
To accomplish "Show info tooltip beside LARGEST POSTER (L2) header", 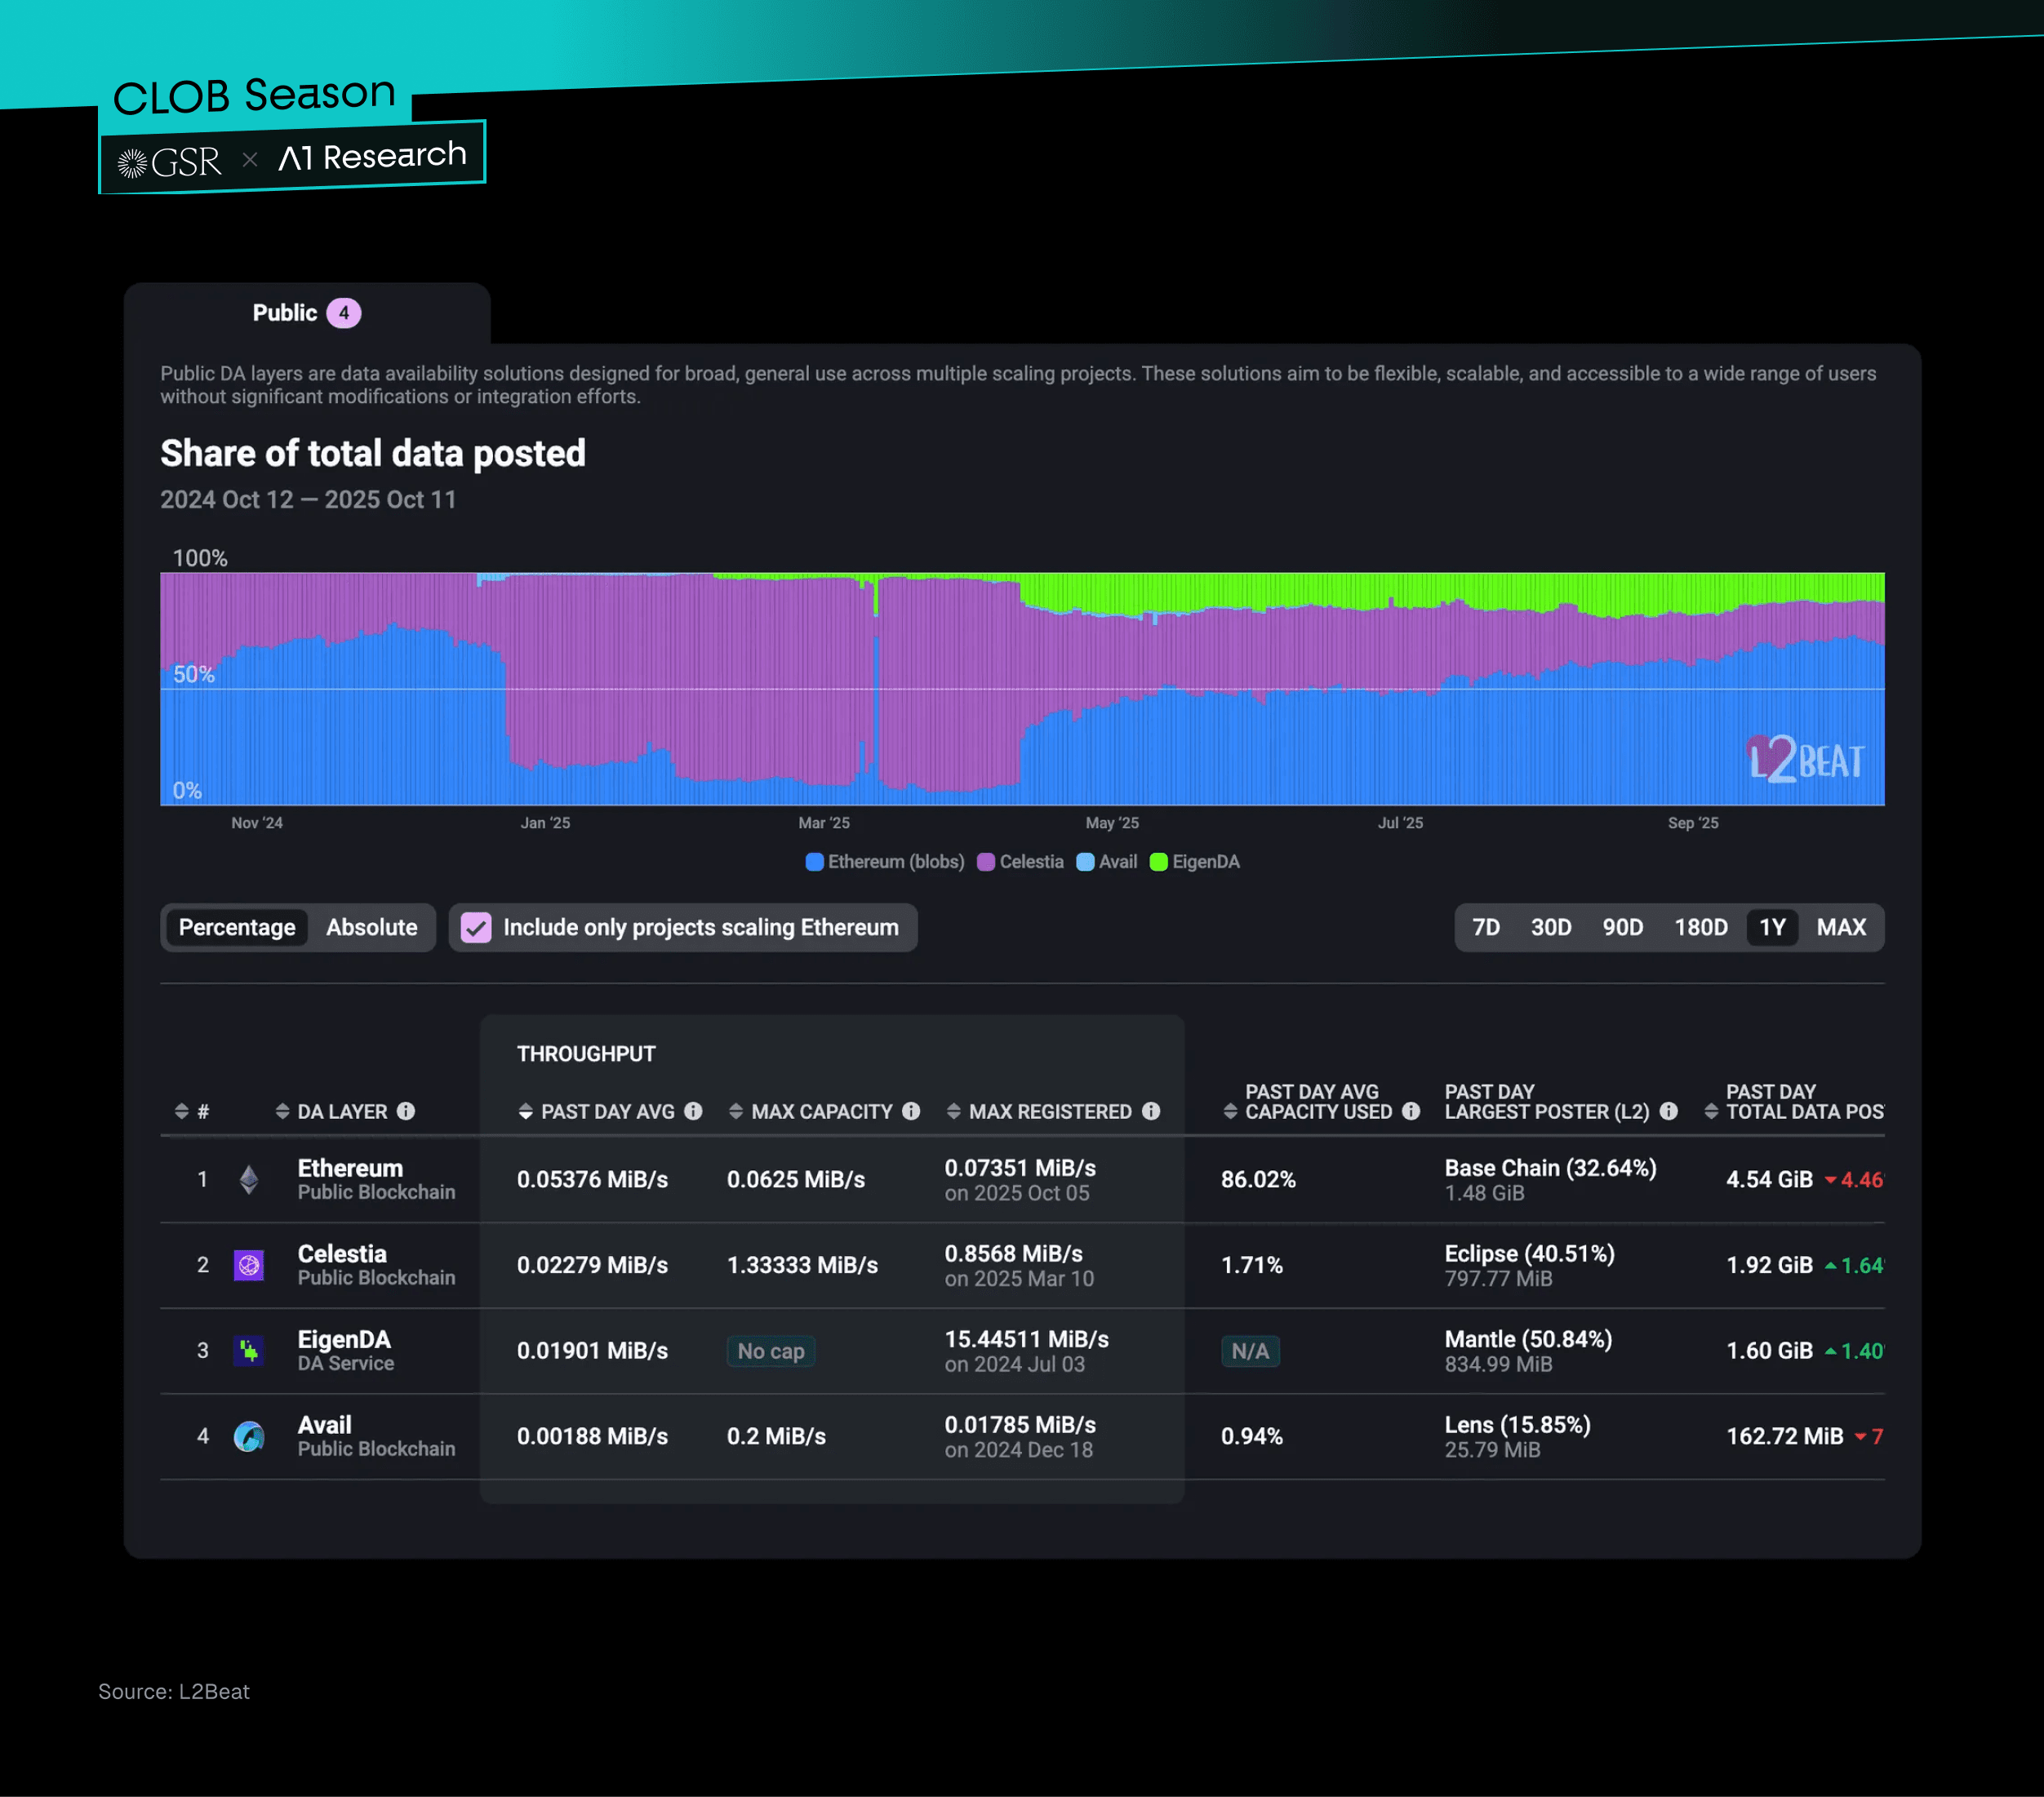I will click(1669, 1111).
